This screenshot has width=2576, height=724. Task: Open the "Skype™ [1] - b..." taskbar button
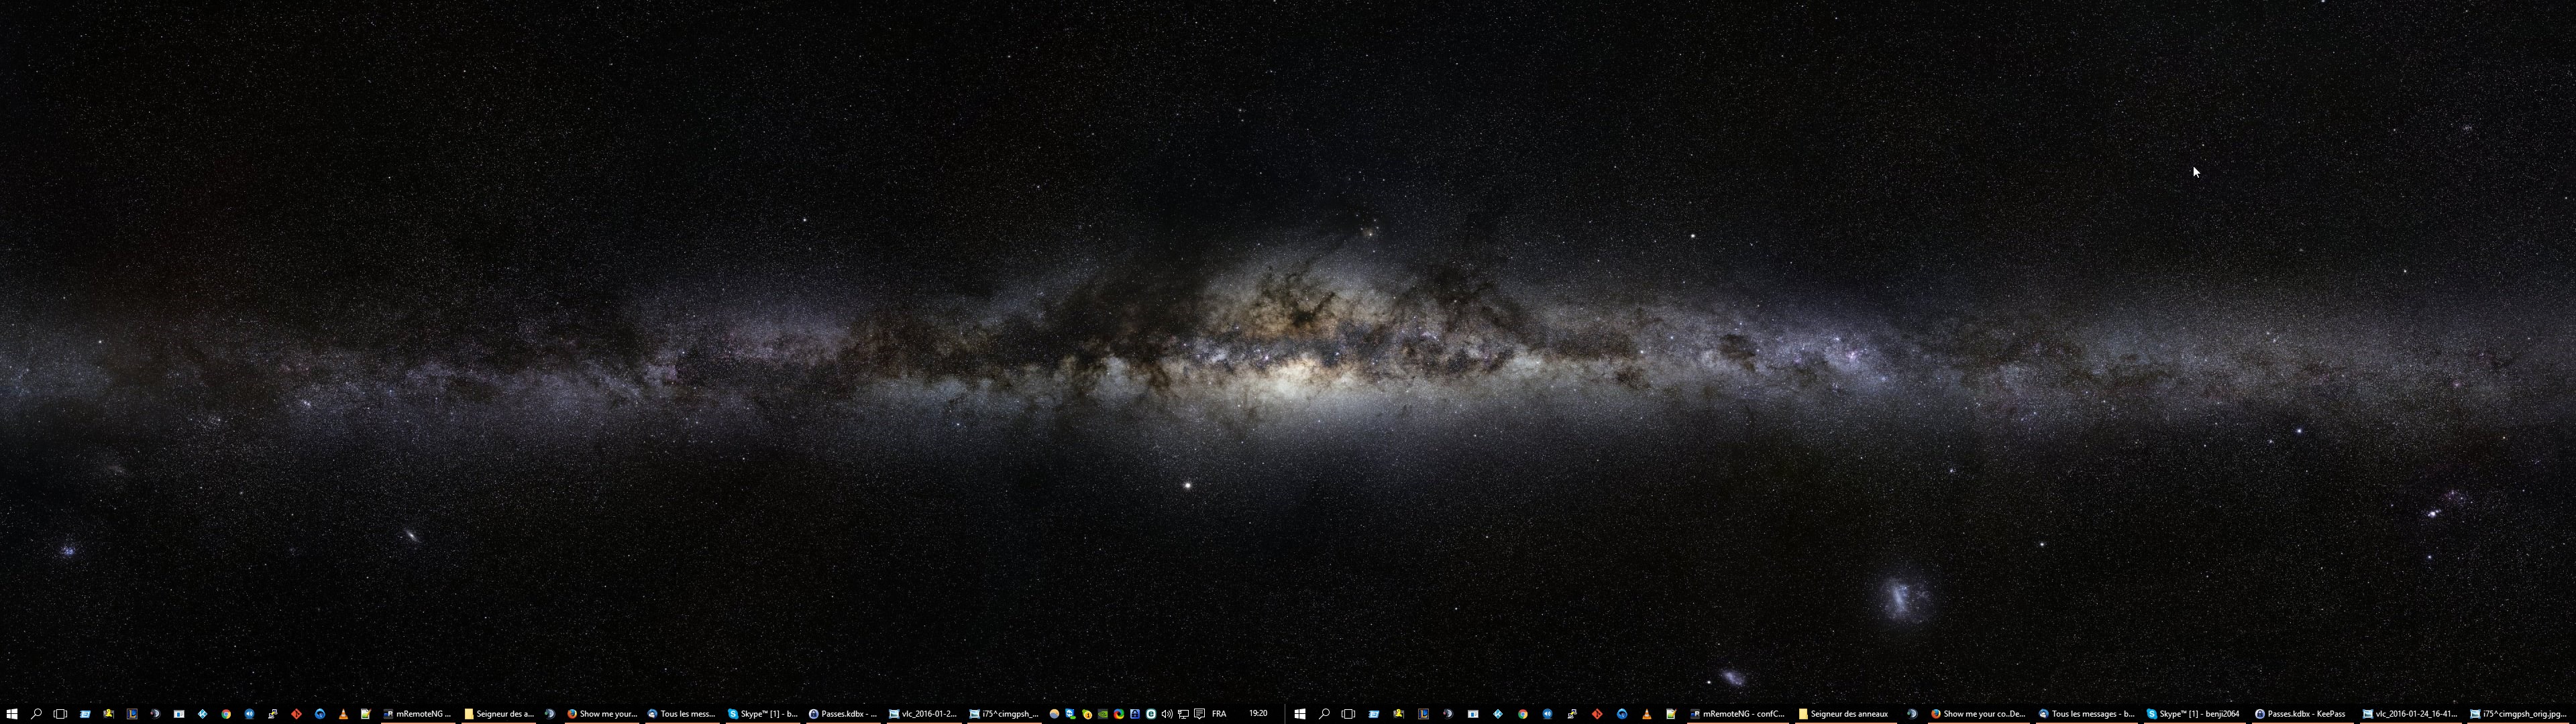763,714
